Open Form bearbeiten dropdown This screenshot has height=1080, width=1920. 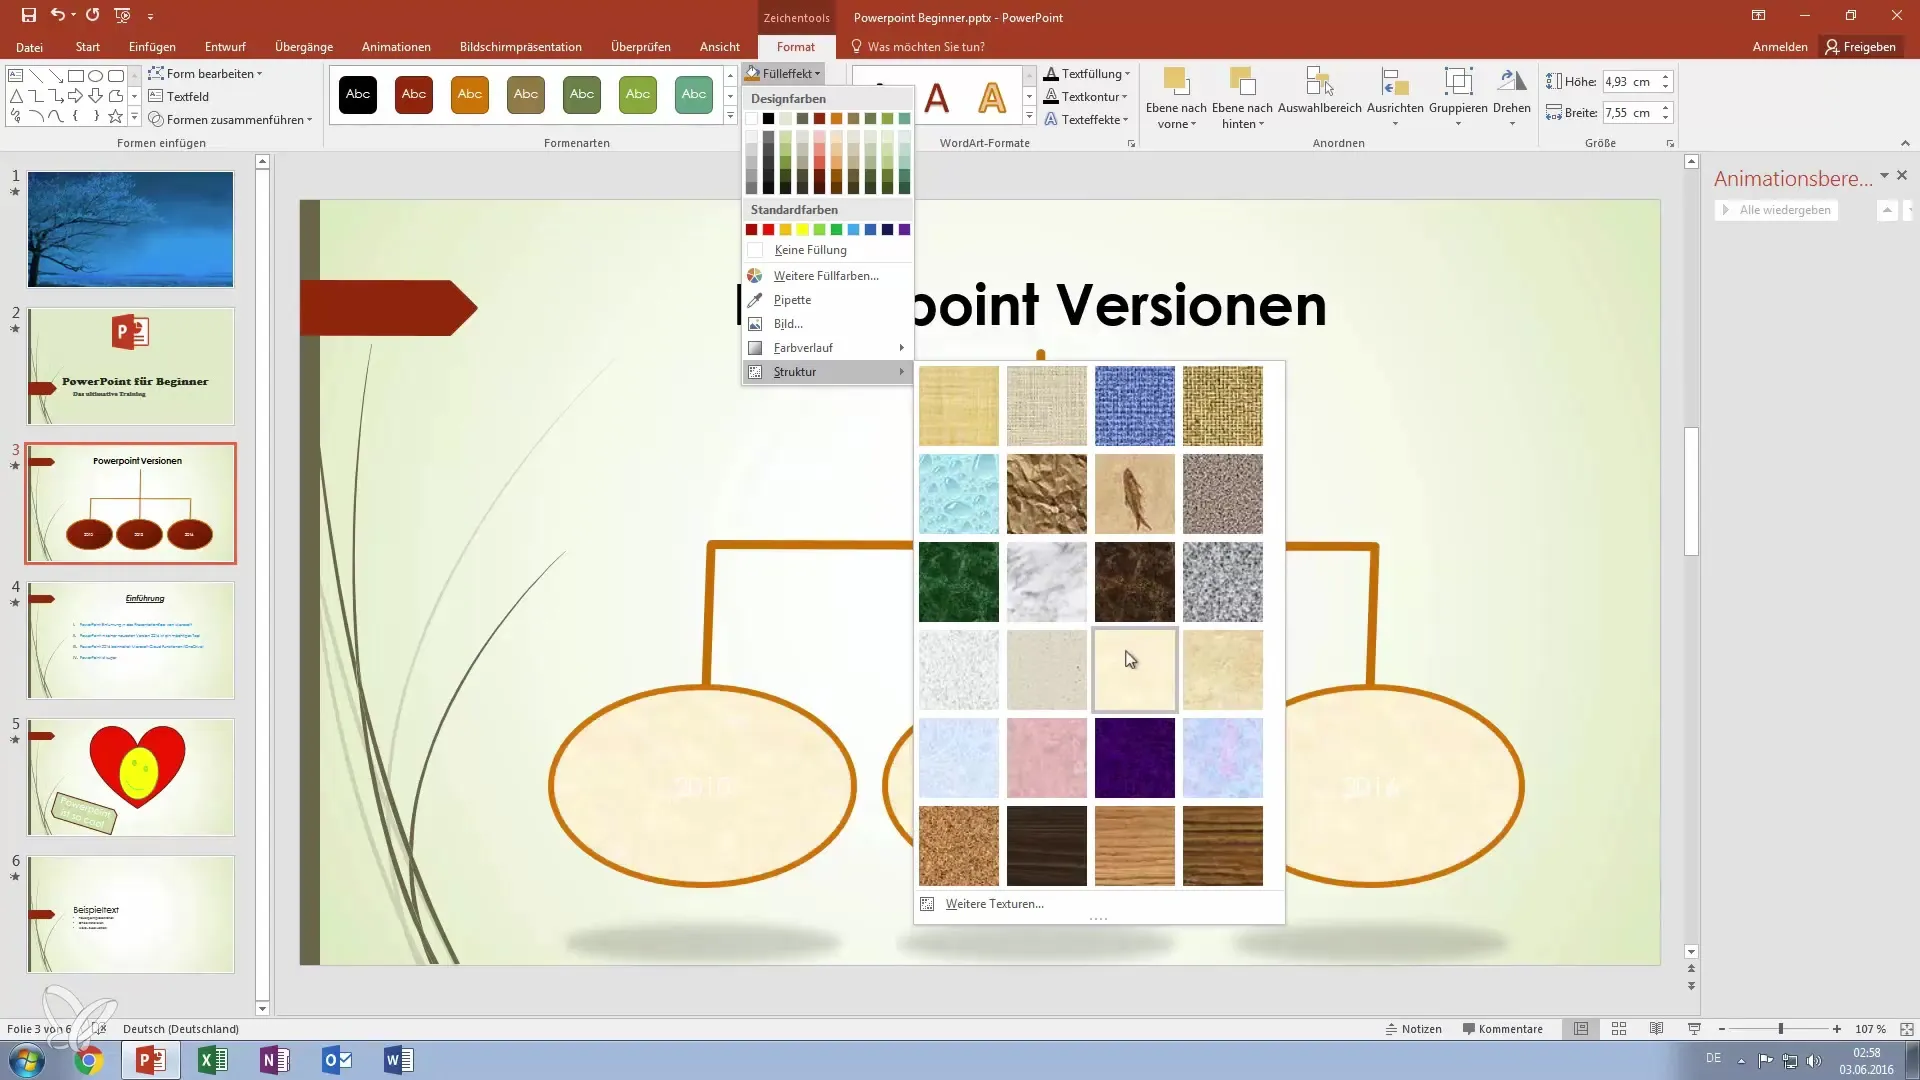[205, 73]
